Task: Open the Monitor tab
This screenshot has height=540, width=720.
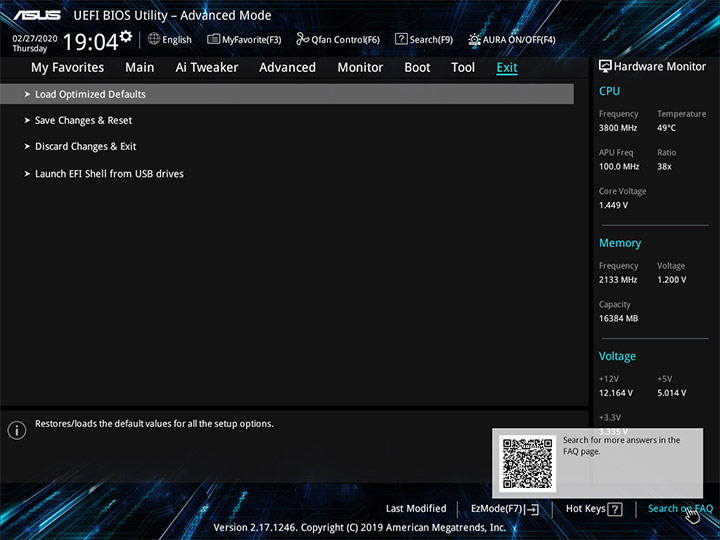Action: coord(360,68)
